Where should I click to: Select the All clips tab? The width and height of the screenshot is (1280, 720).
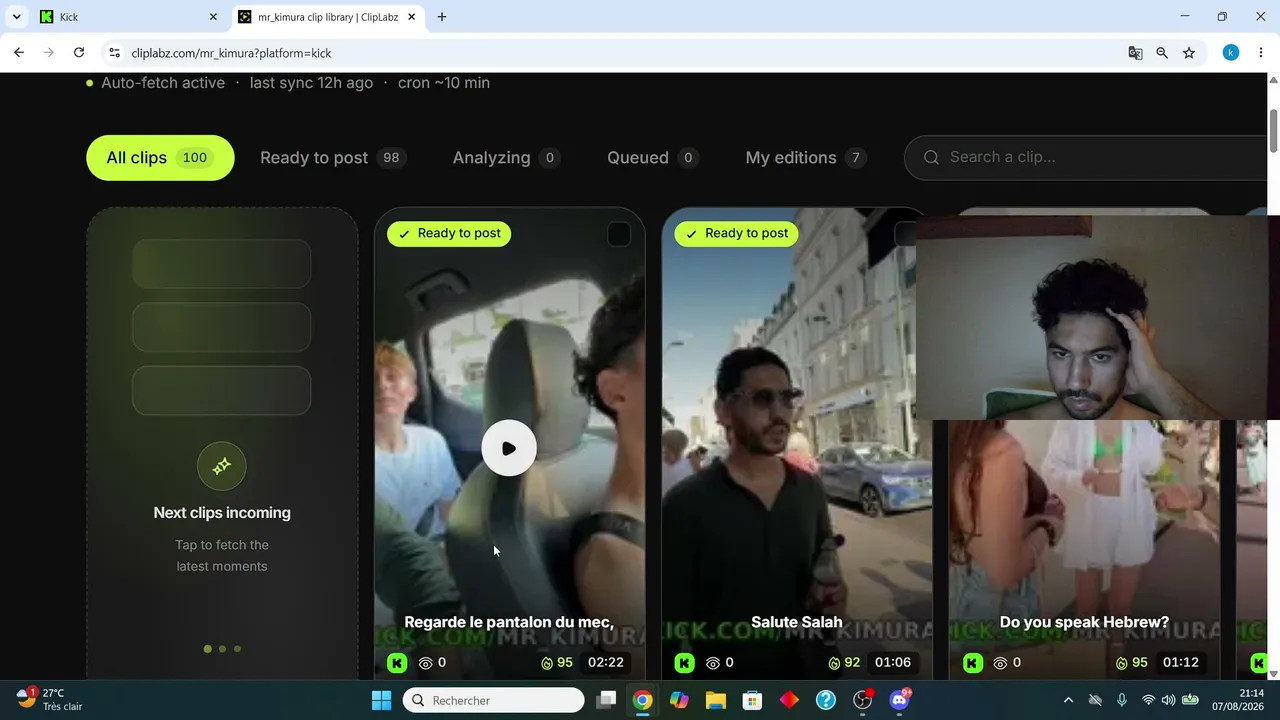160,158
